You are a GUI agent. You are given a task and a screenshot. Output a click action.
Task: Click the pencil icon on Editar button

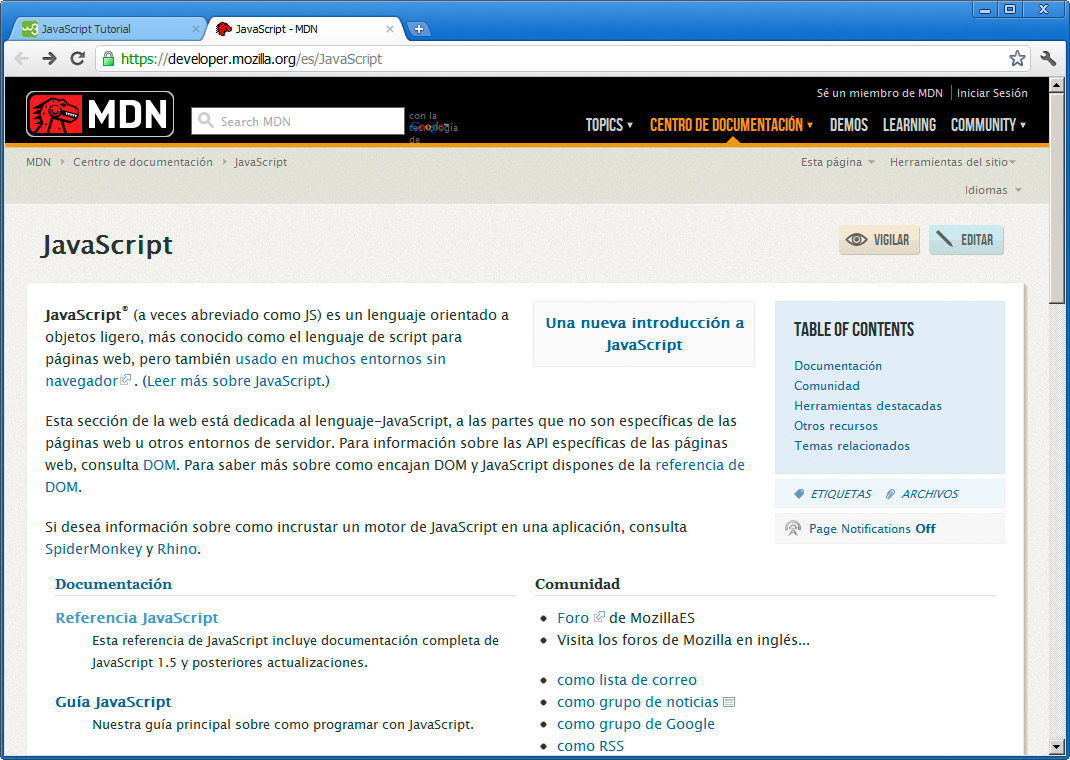pyautogui.click(x=944, y=239)
